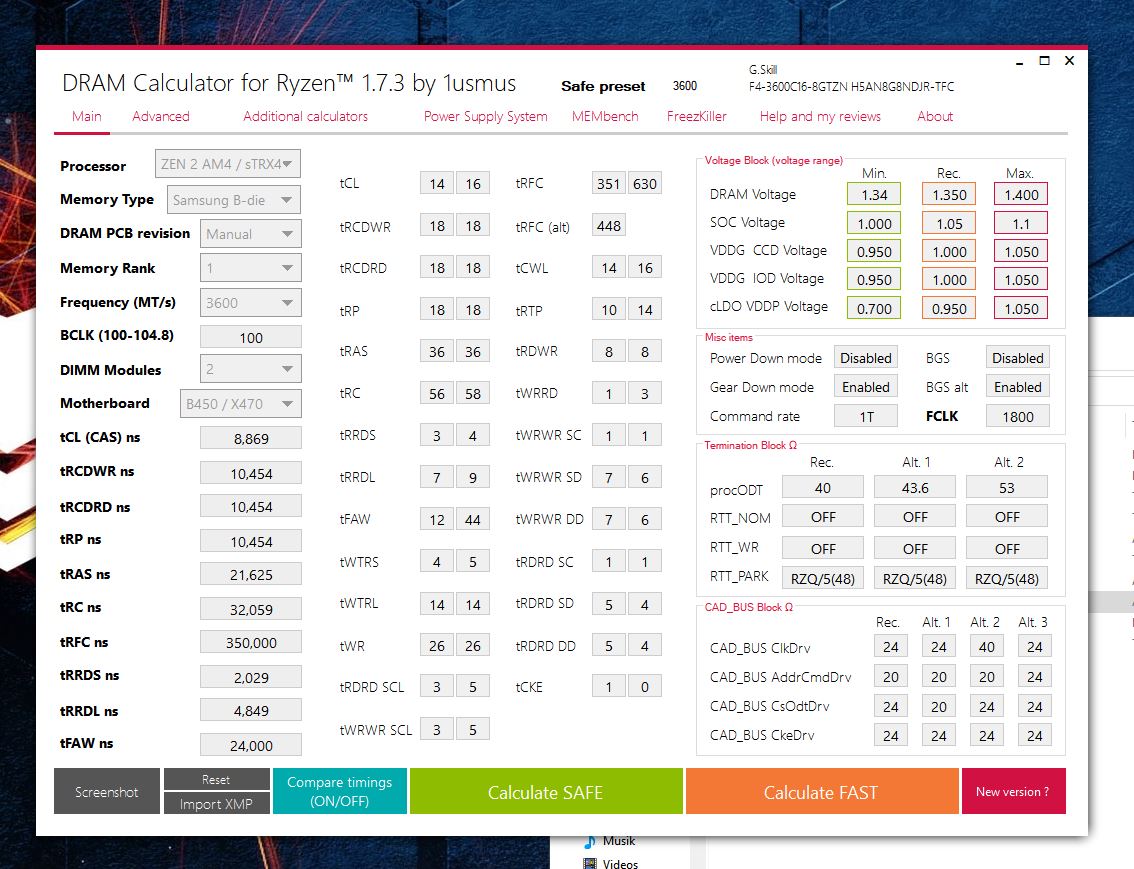Switch to the Advanced tab
This screenshot has width=1134, height=869.
tap(161, 116)
